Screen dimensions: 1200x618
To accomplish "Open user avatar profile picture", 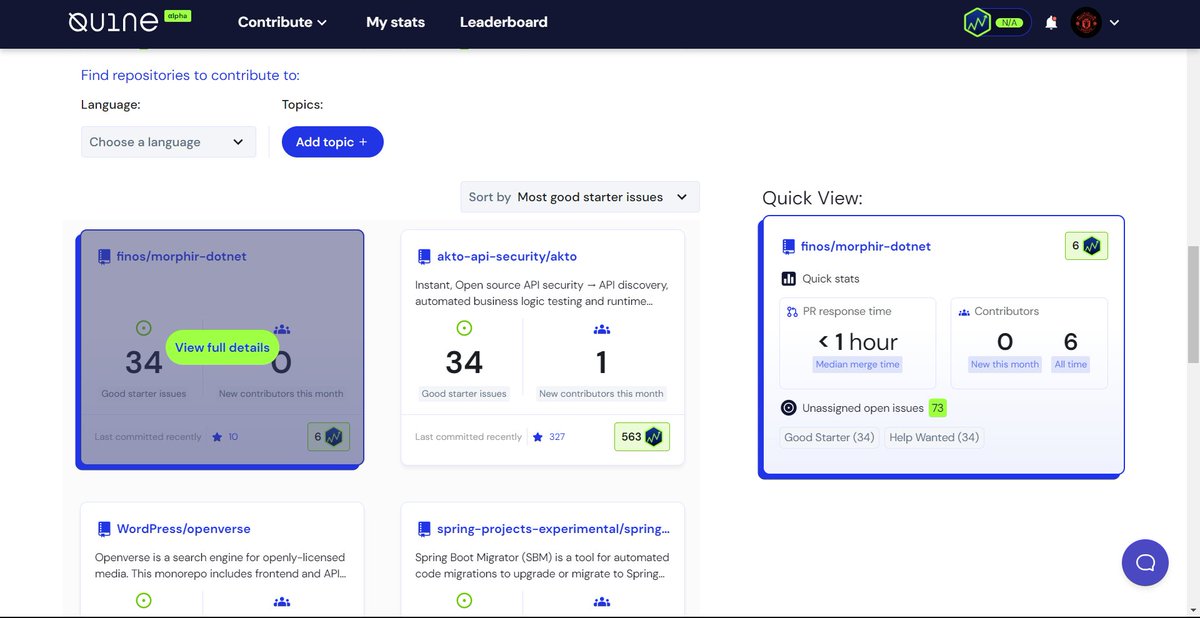I will click(x=1086, y=23).
